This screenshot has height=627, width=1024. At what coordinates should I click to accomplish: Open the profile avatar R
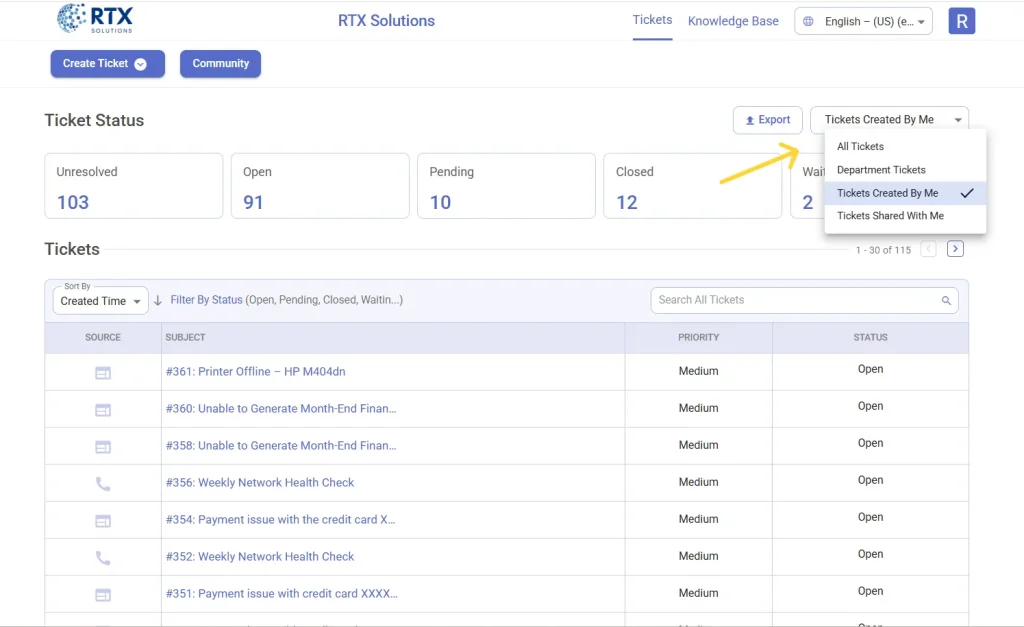click(x=961, y=20)
